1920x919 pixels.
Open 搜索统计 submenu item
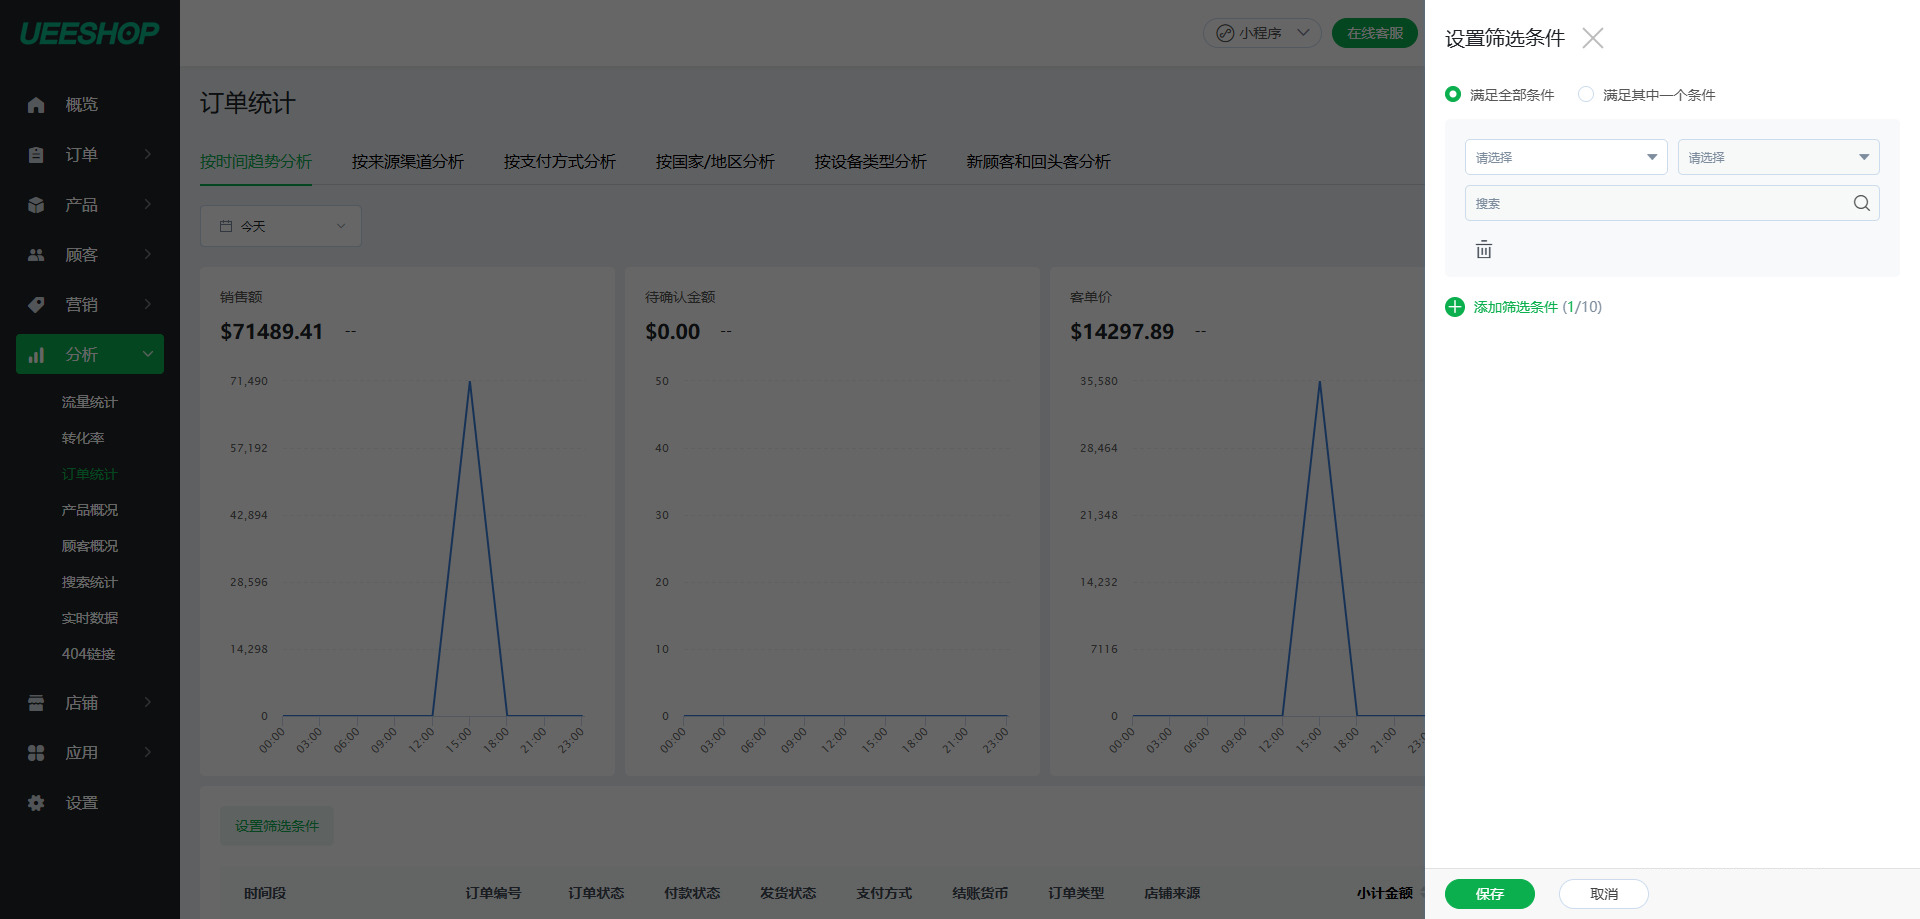(90, 582)
